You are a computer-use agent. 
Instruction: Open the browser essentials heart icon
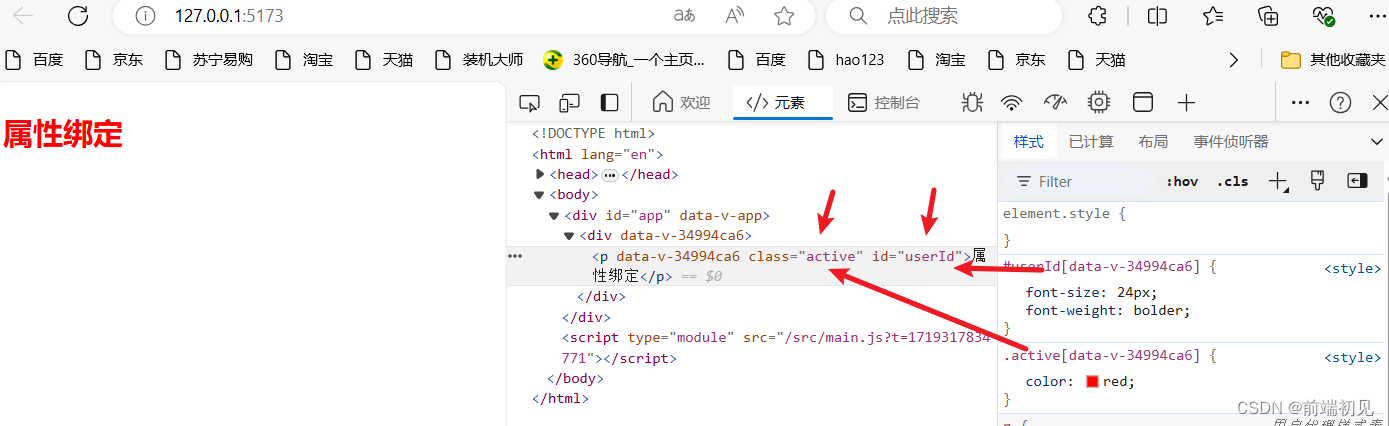(x=1324, y=16)
